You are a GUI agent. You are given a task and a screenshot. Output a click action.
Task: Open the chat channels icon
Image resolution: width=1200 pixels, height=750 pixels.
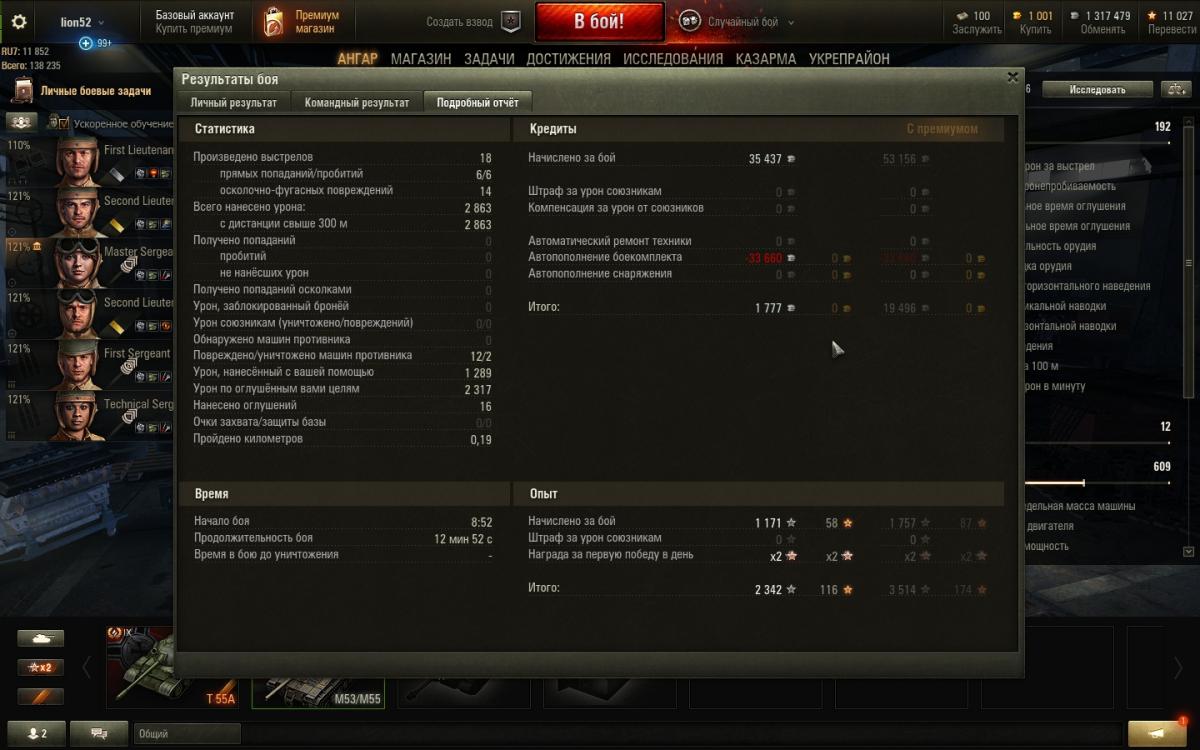coord(99,733)
